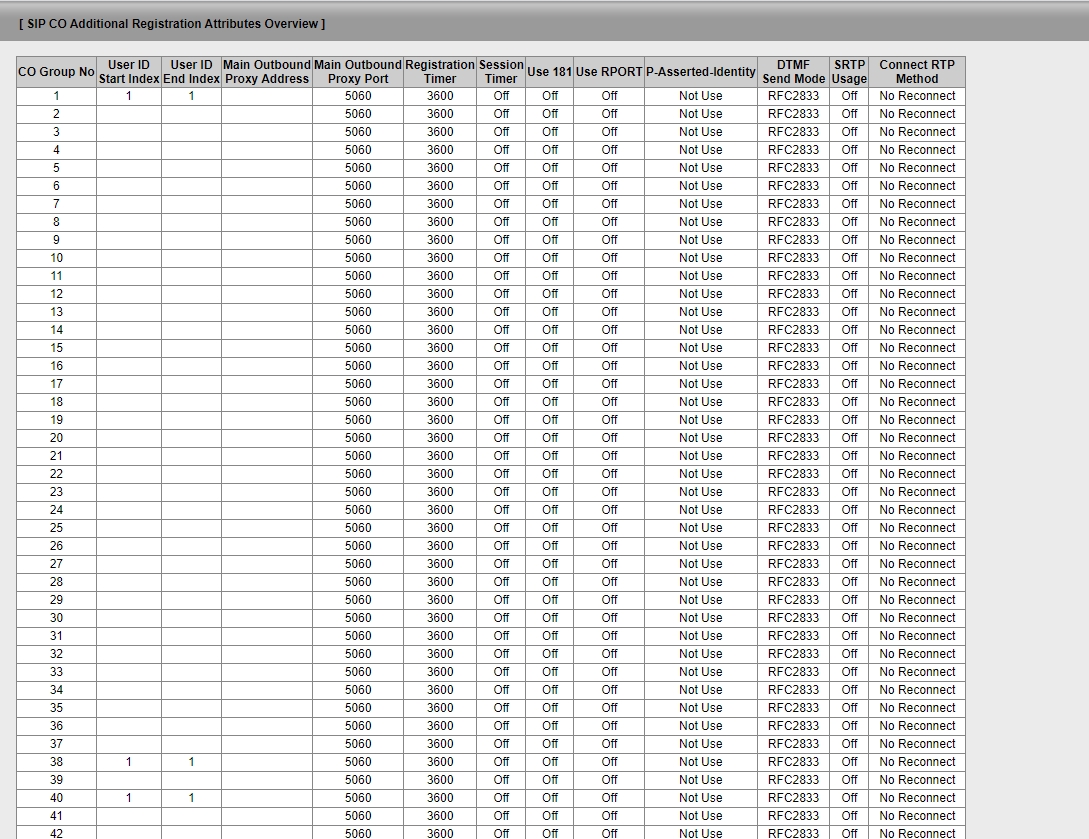Select CO Group number 1 cell
Image resolution: width=1089 pixels, height=839 pixels.
point(56,96)
